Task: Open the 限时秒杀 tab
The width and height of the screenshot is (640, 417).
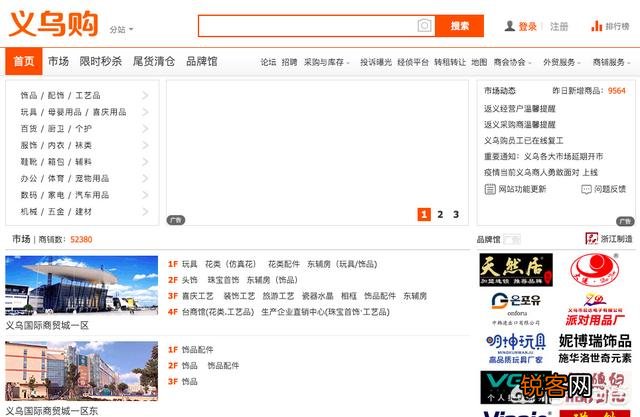Action: coord(101,61)
